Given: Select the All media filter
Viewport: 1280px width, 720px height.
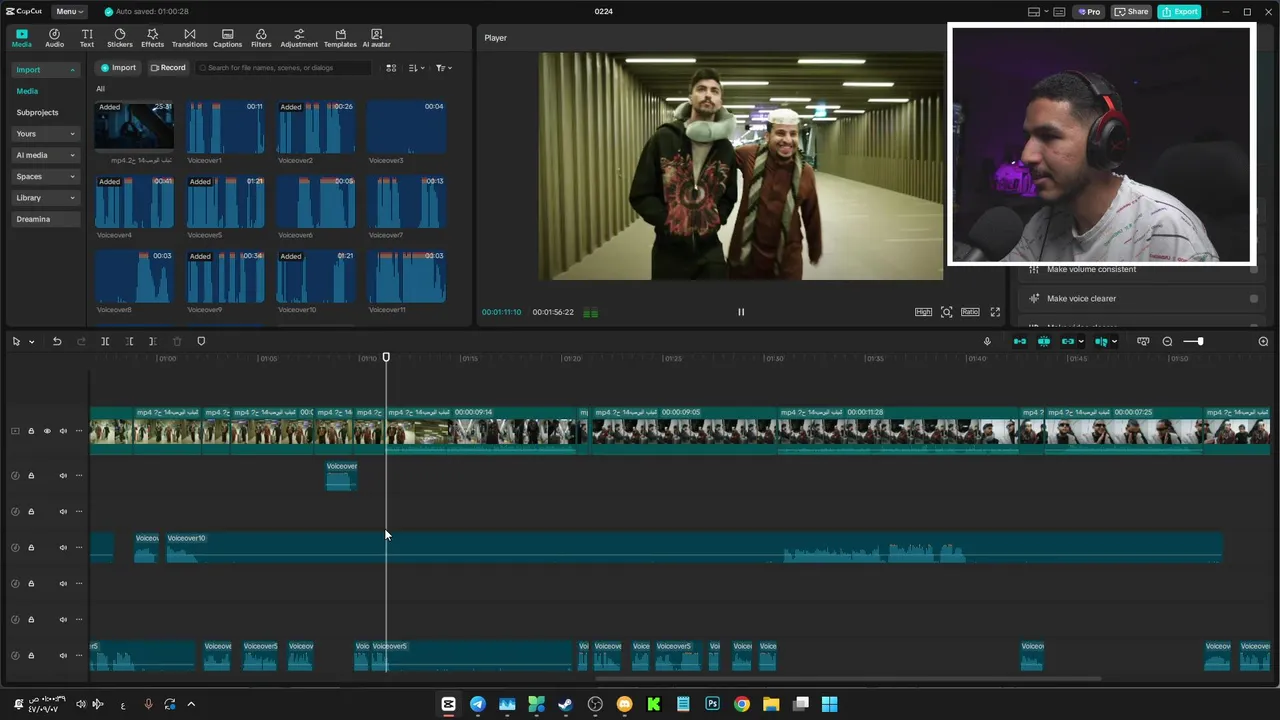Looking at the screenshot, I should point(100,89).
